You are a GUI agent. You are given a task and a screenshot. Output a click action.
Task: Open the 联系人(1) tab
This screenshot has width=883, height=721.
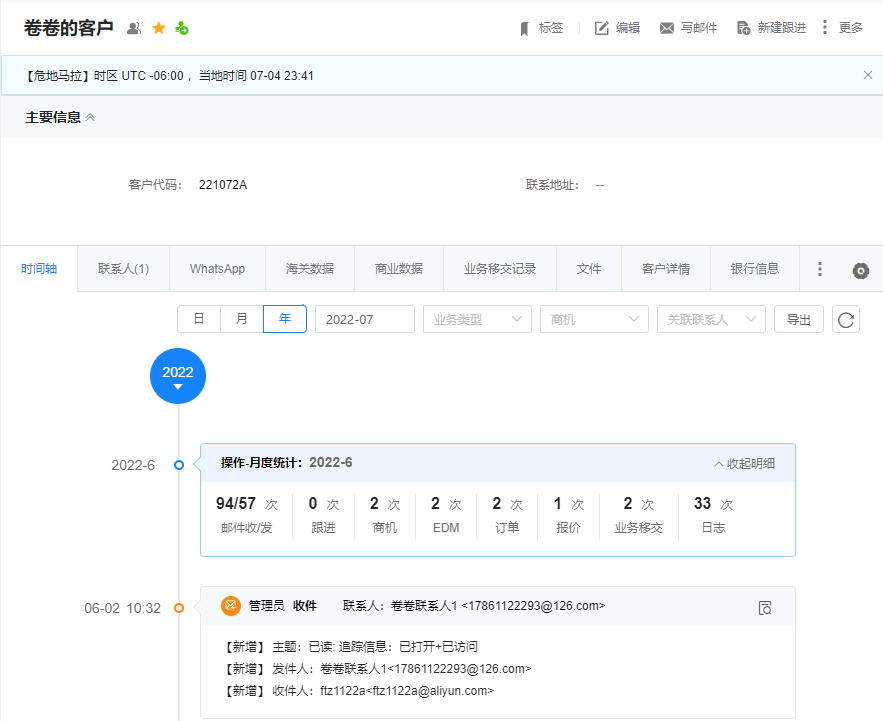(x=123, y=269)
